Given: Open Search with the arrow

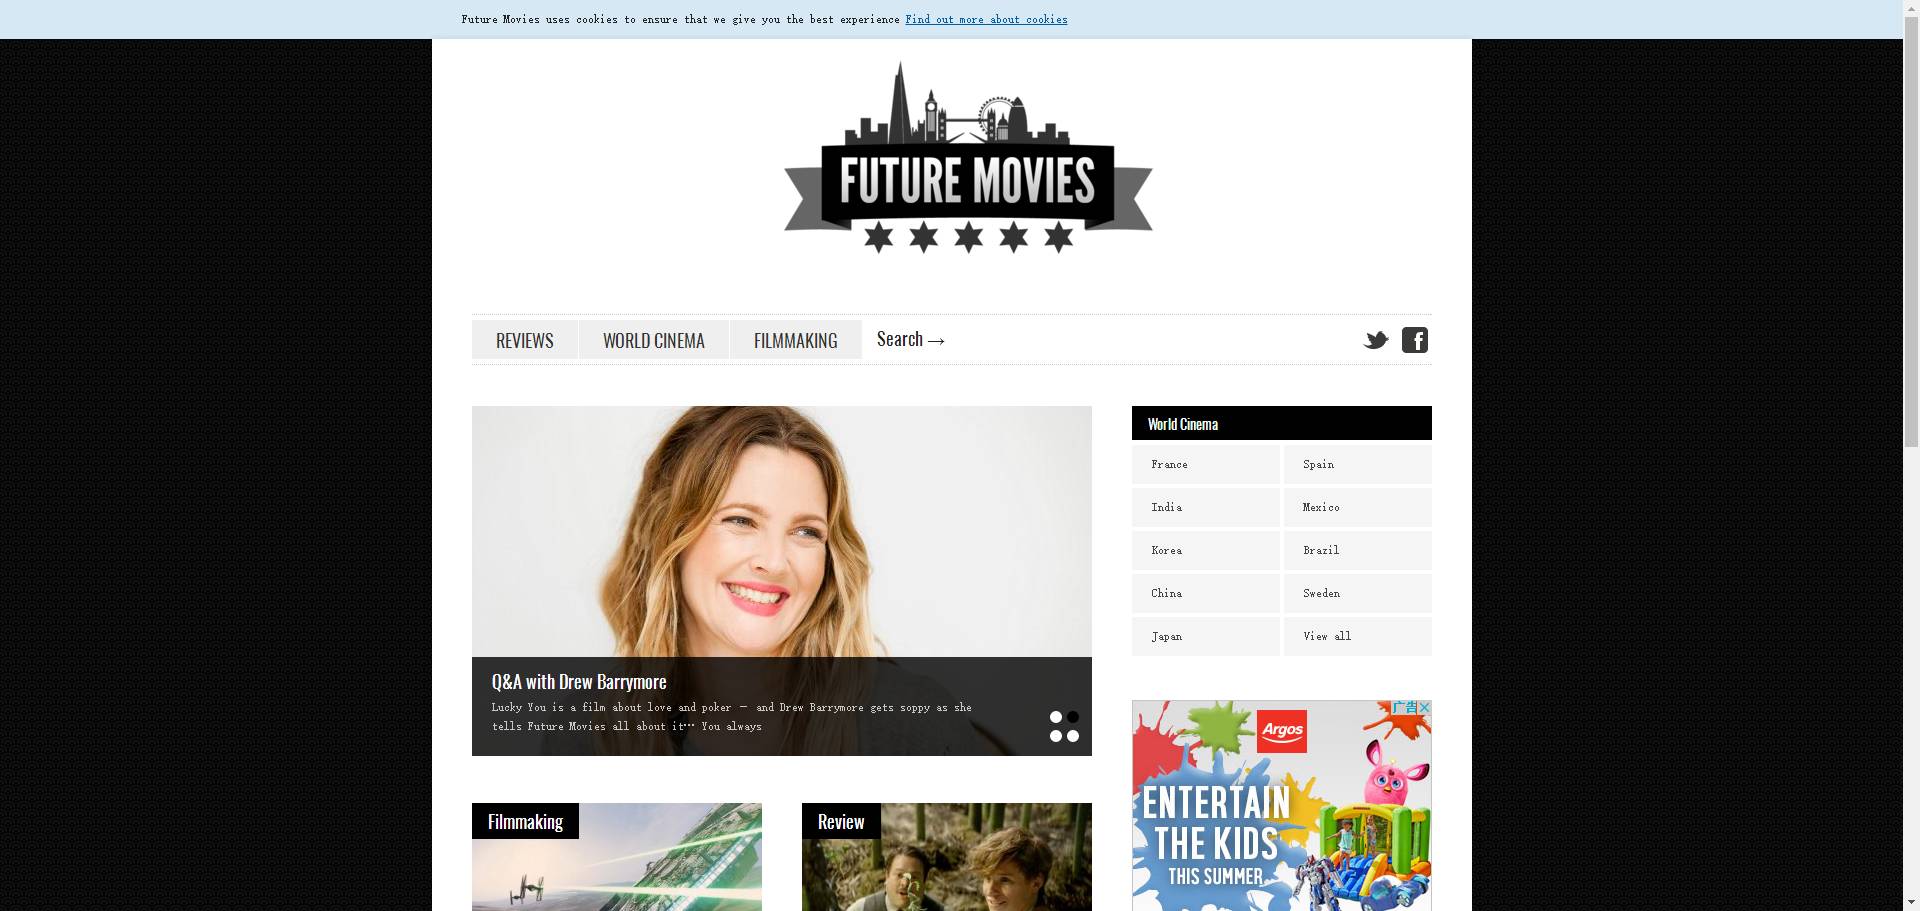Looking at the screenshot, I should (x=910, y=340).
